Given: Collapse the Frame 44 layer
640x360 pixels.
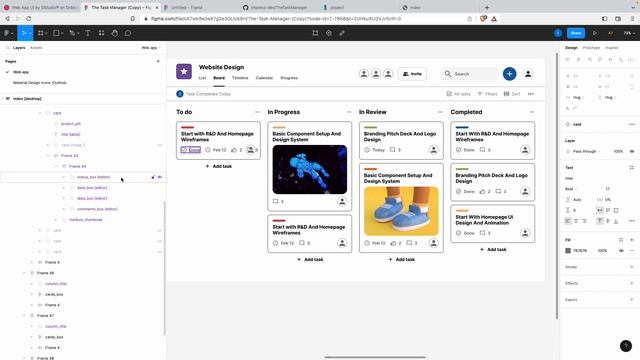Looking at the screenshot, I should coord(56,167).
